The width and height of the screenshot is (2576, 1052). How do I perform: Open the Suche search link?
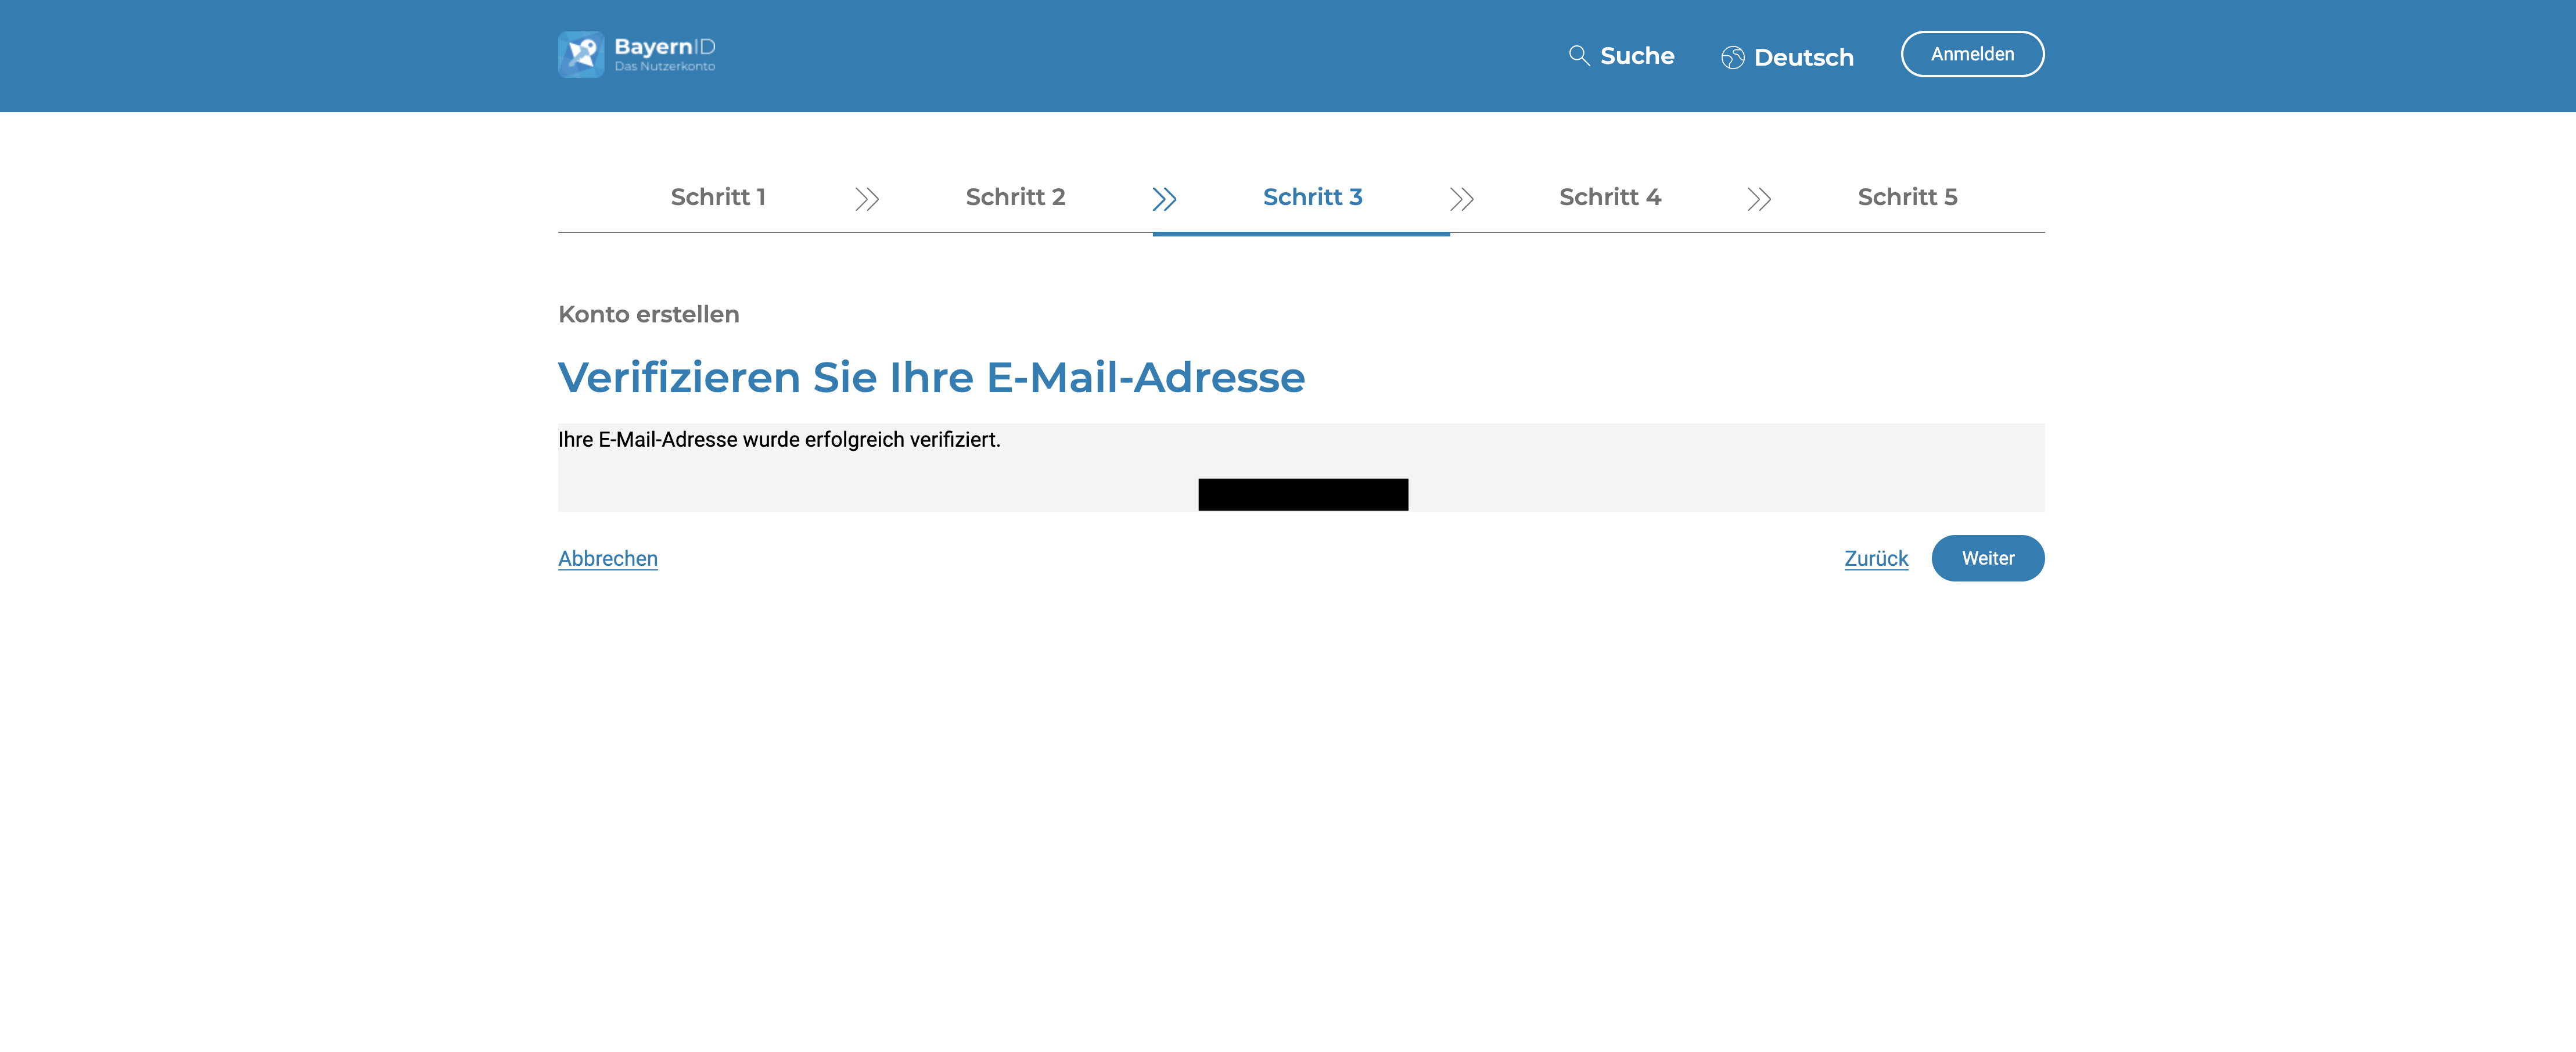[1621, 56]
